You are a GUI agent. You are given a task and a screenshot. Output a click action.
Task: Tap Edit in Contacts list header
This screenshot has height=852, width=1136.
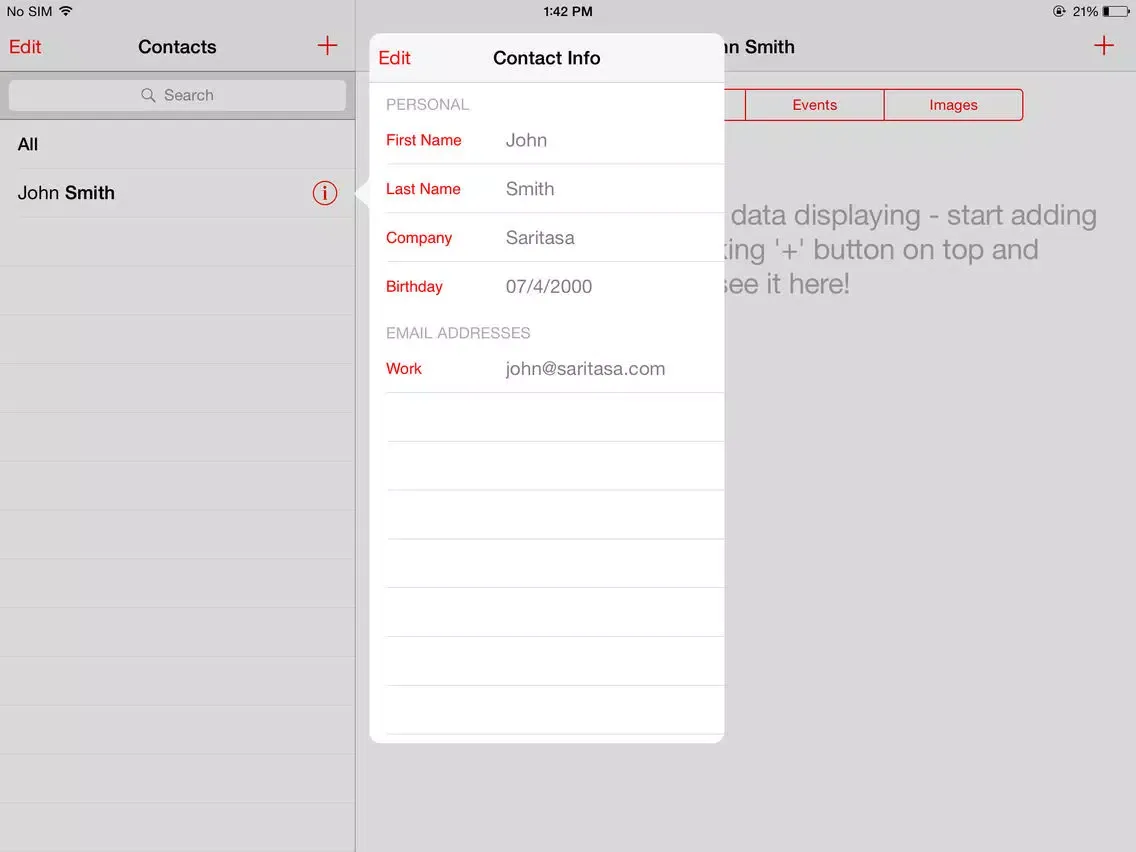(x=25, y=47)
